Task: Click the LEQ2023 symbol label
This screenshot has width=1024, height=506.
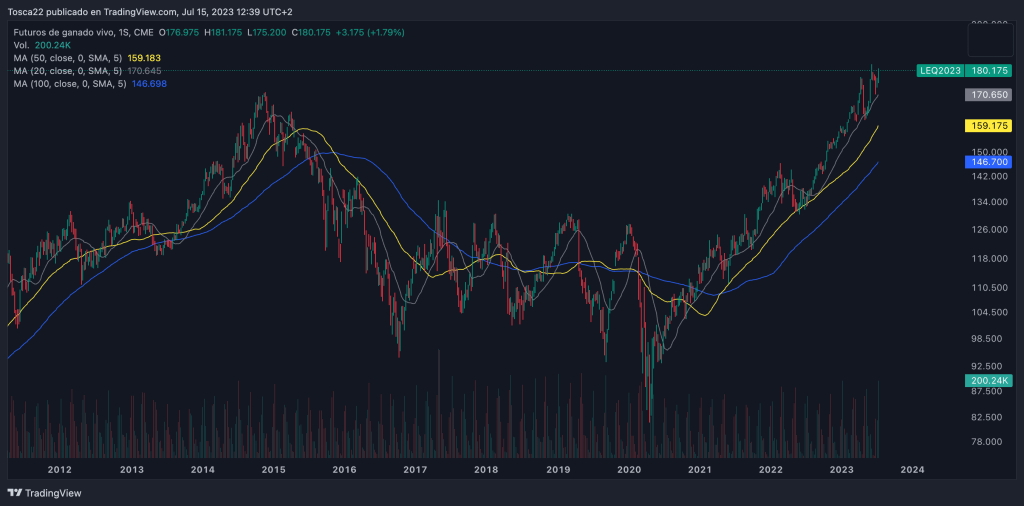Action: 940,70
